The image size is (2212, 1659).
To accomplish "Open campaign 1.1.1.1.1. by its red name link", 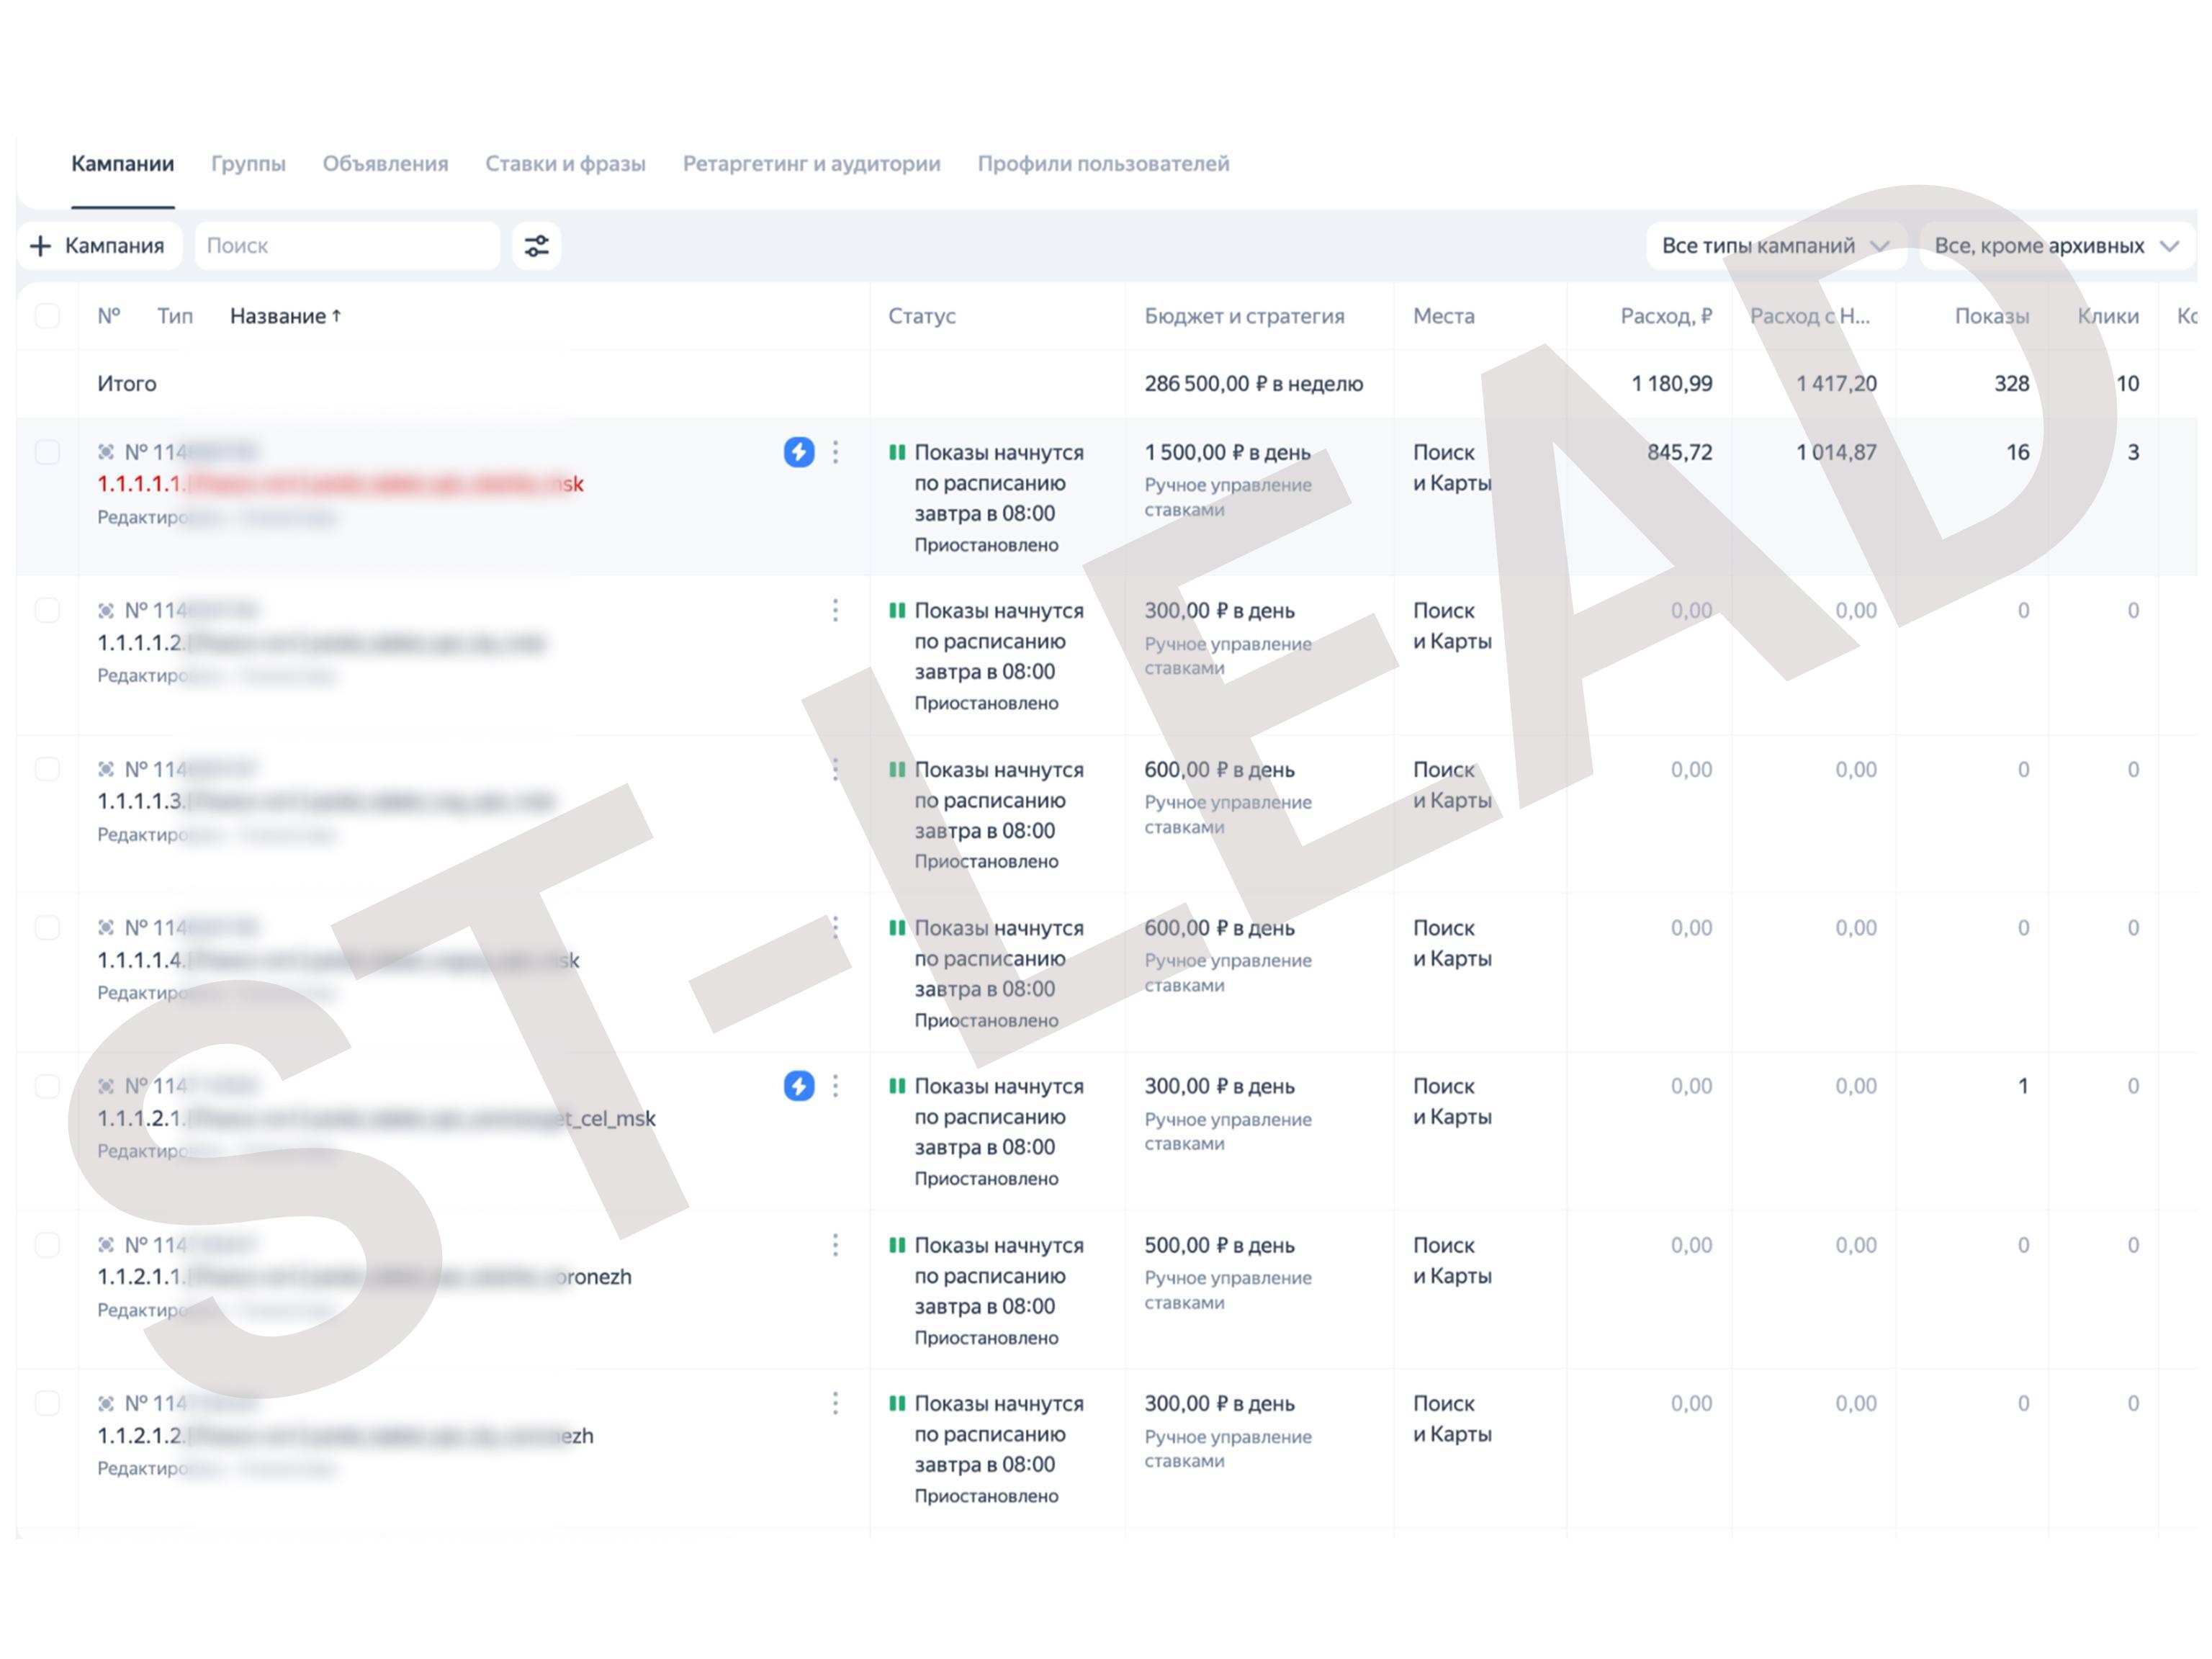I will click(x=340, y=484).
